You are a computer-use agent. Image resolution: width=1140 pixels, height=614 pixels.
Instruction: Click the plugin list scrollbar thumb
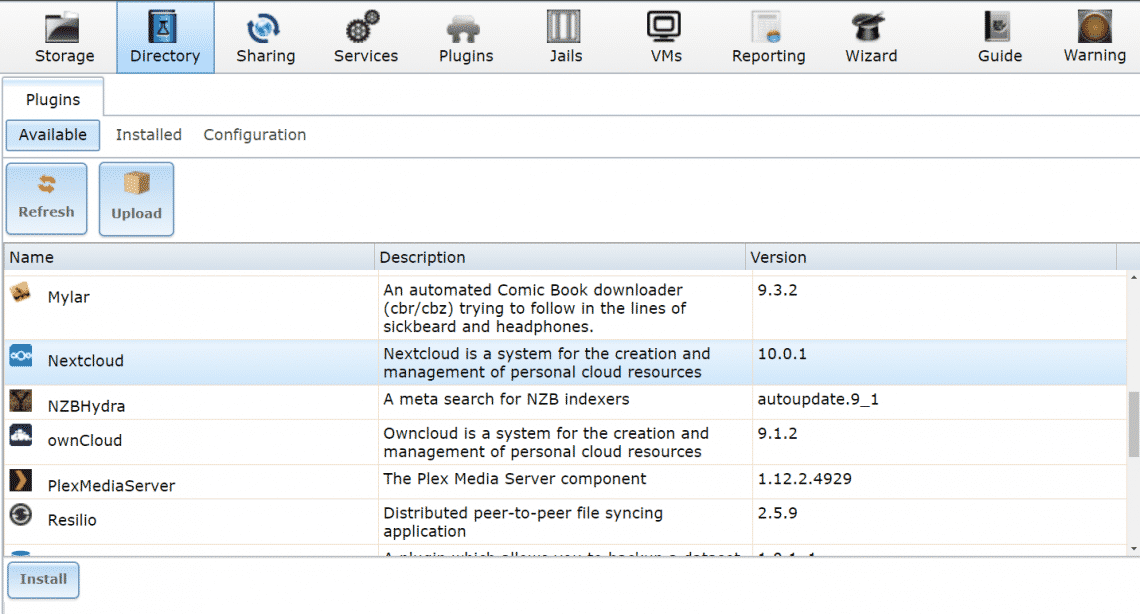click(x=1133, y=424)
